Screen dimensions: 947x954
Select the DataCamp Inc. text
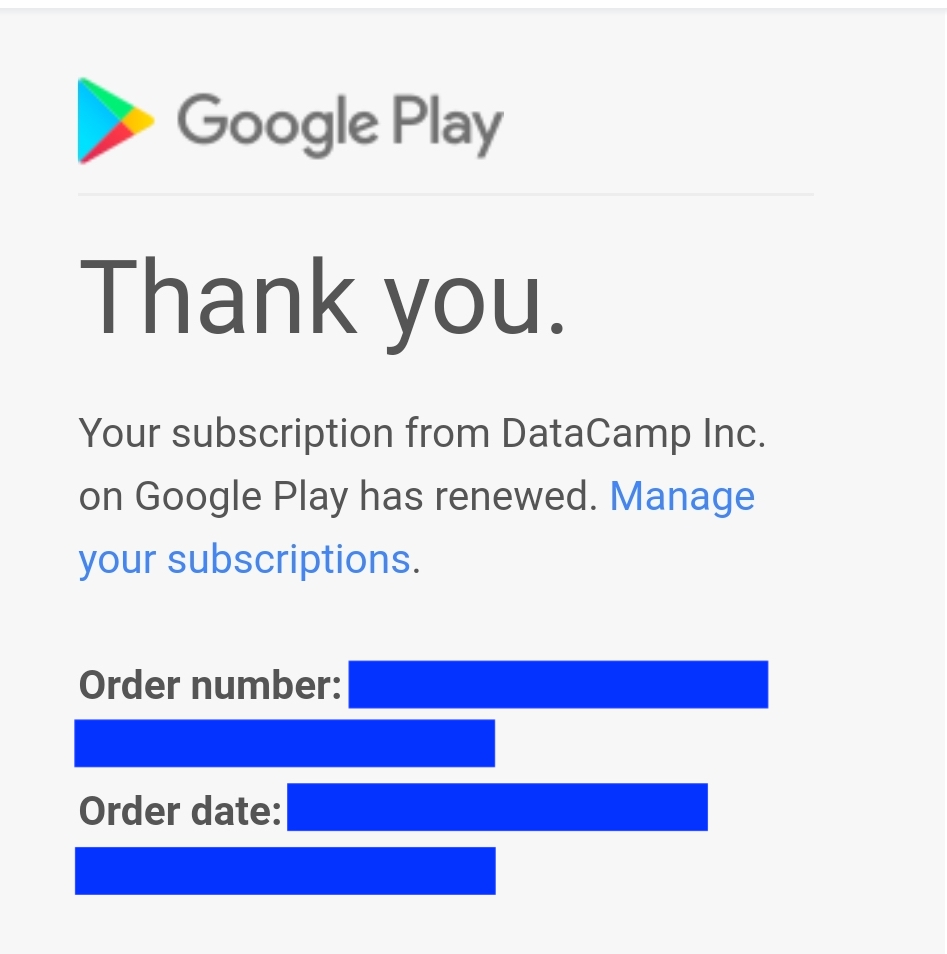point(633,434)
